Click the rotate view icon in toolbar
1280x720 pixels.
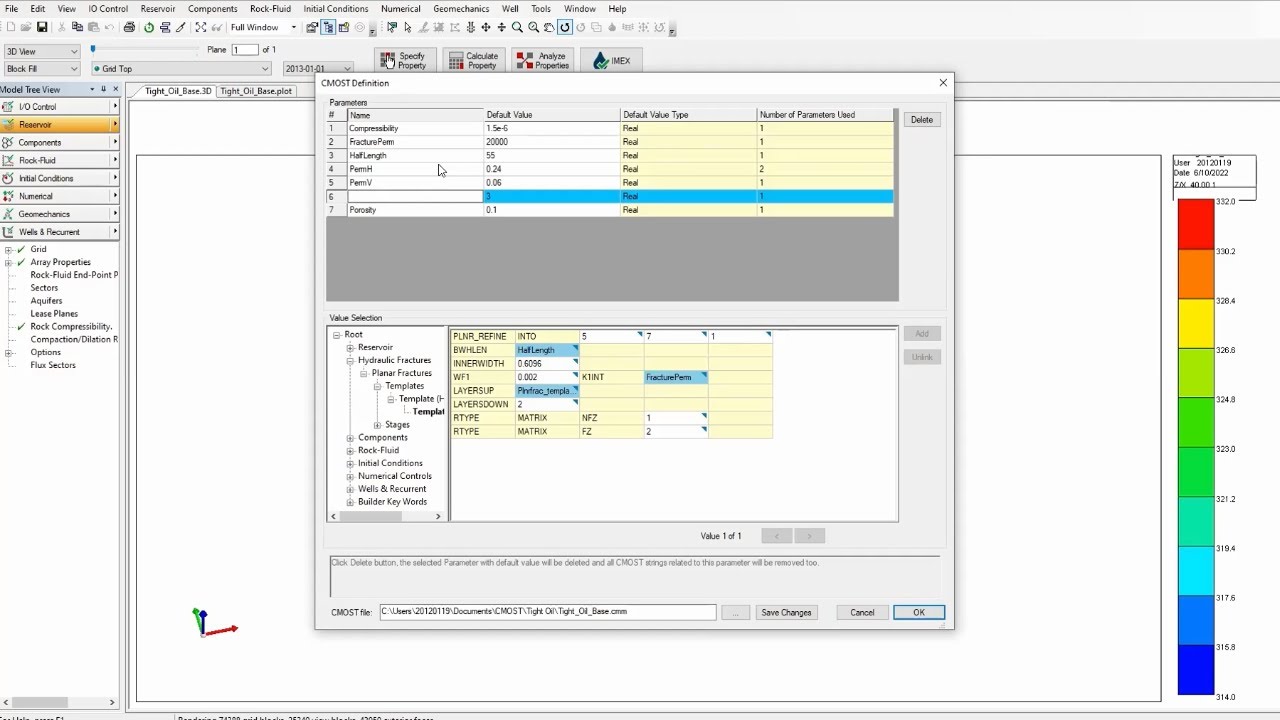click(565, 27)
